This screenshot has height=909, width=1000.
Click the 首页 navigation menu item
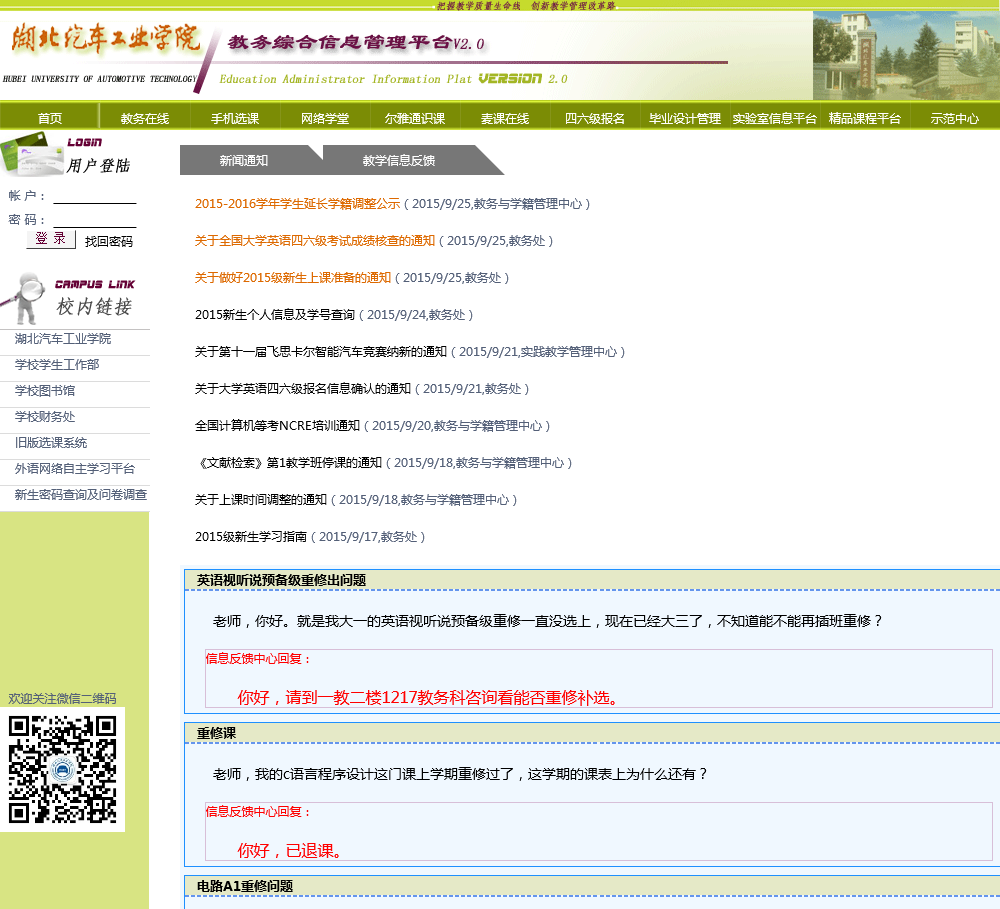coord(50,119)
